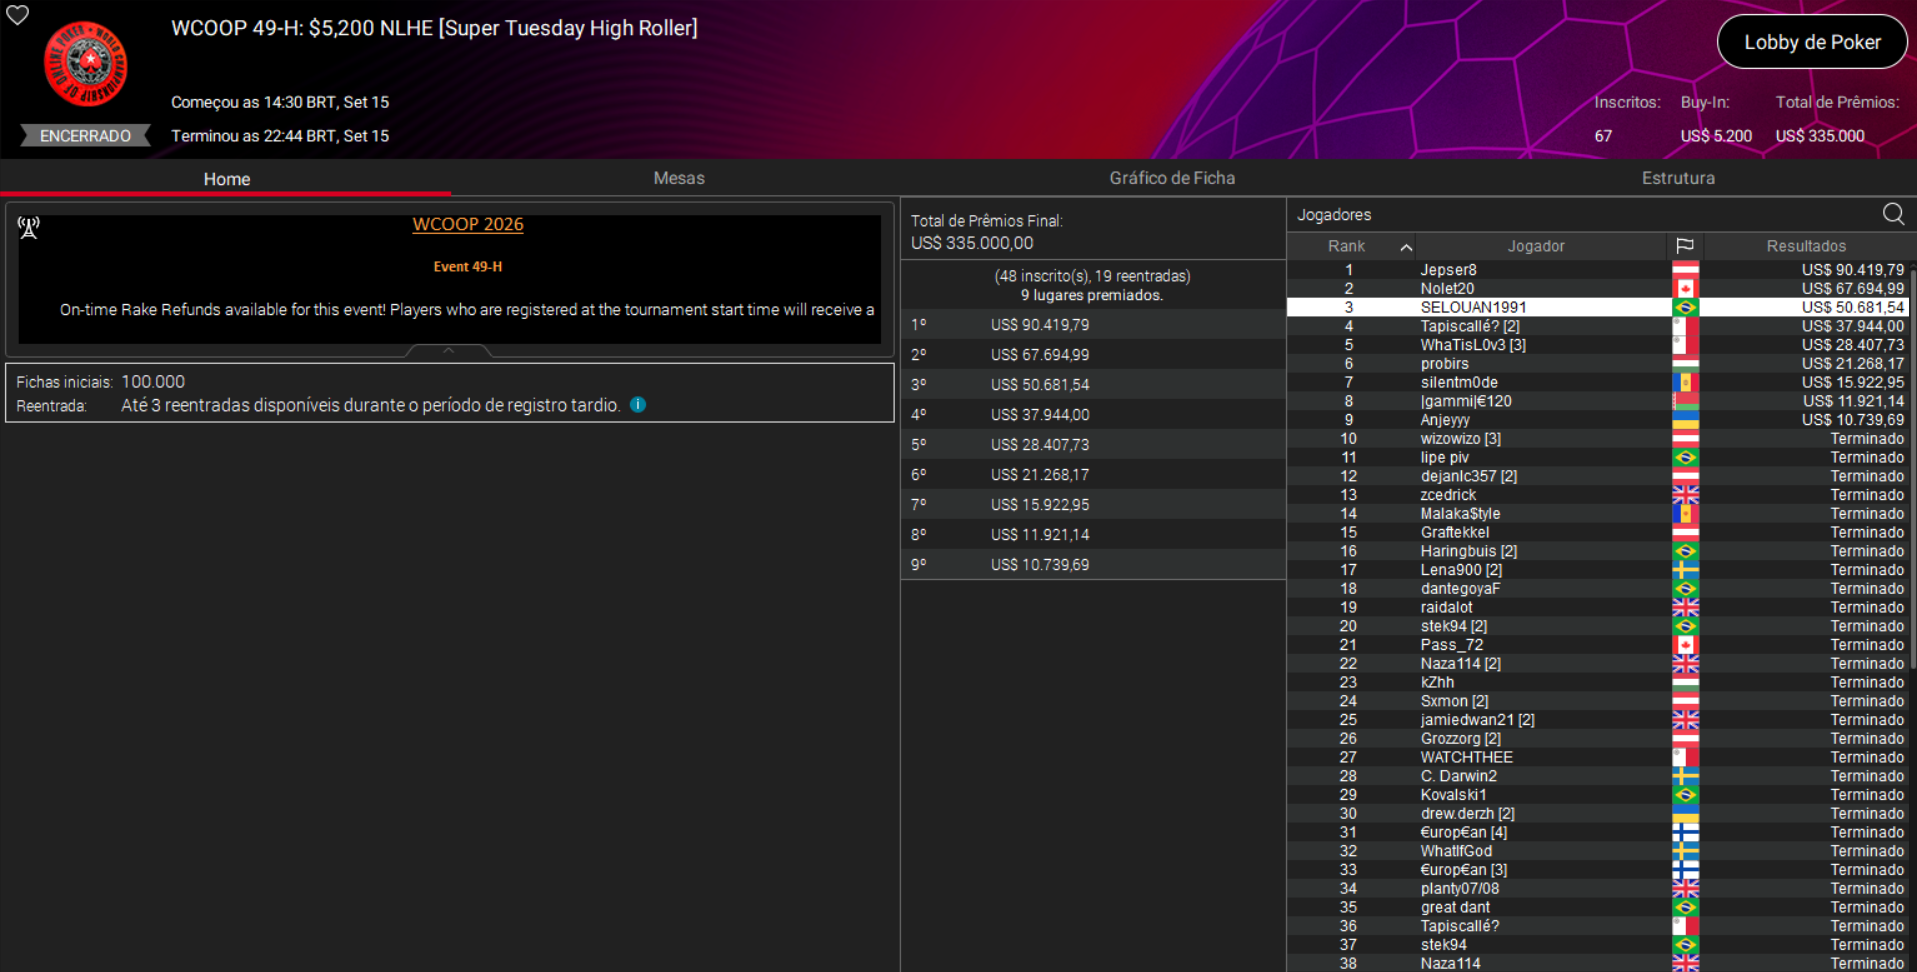Select player row WhaTisL0v3 [3]

coord(1597,345)
